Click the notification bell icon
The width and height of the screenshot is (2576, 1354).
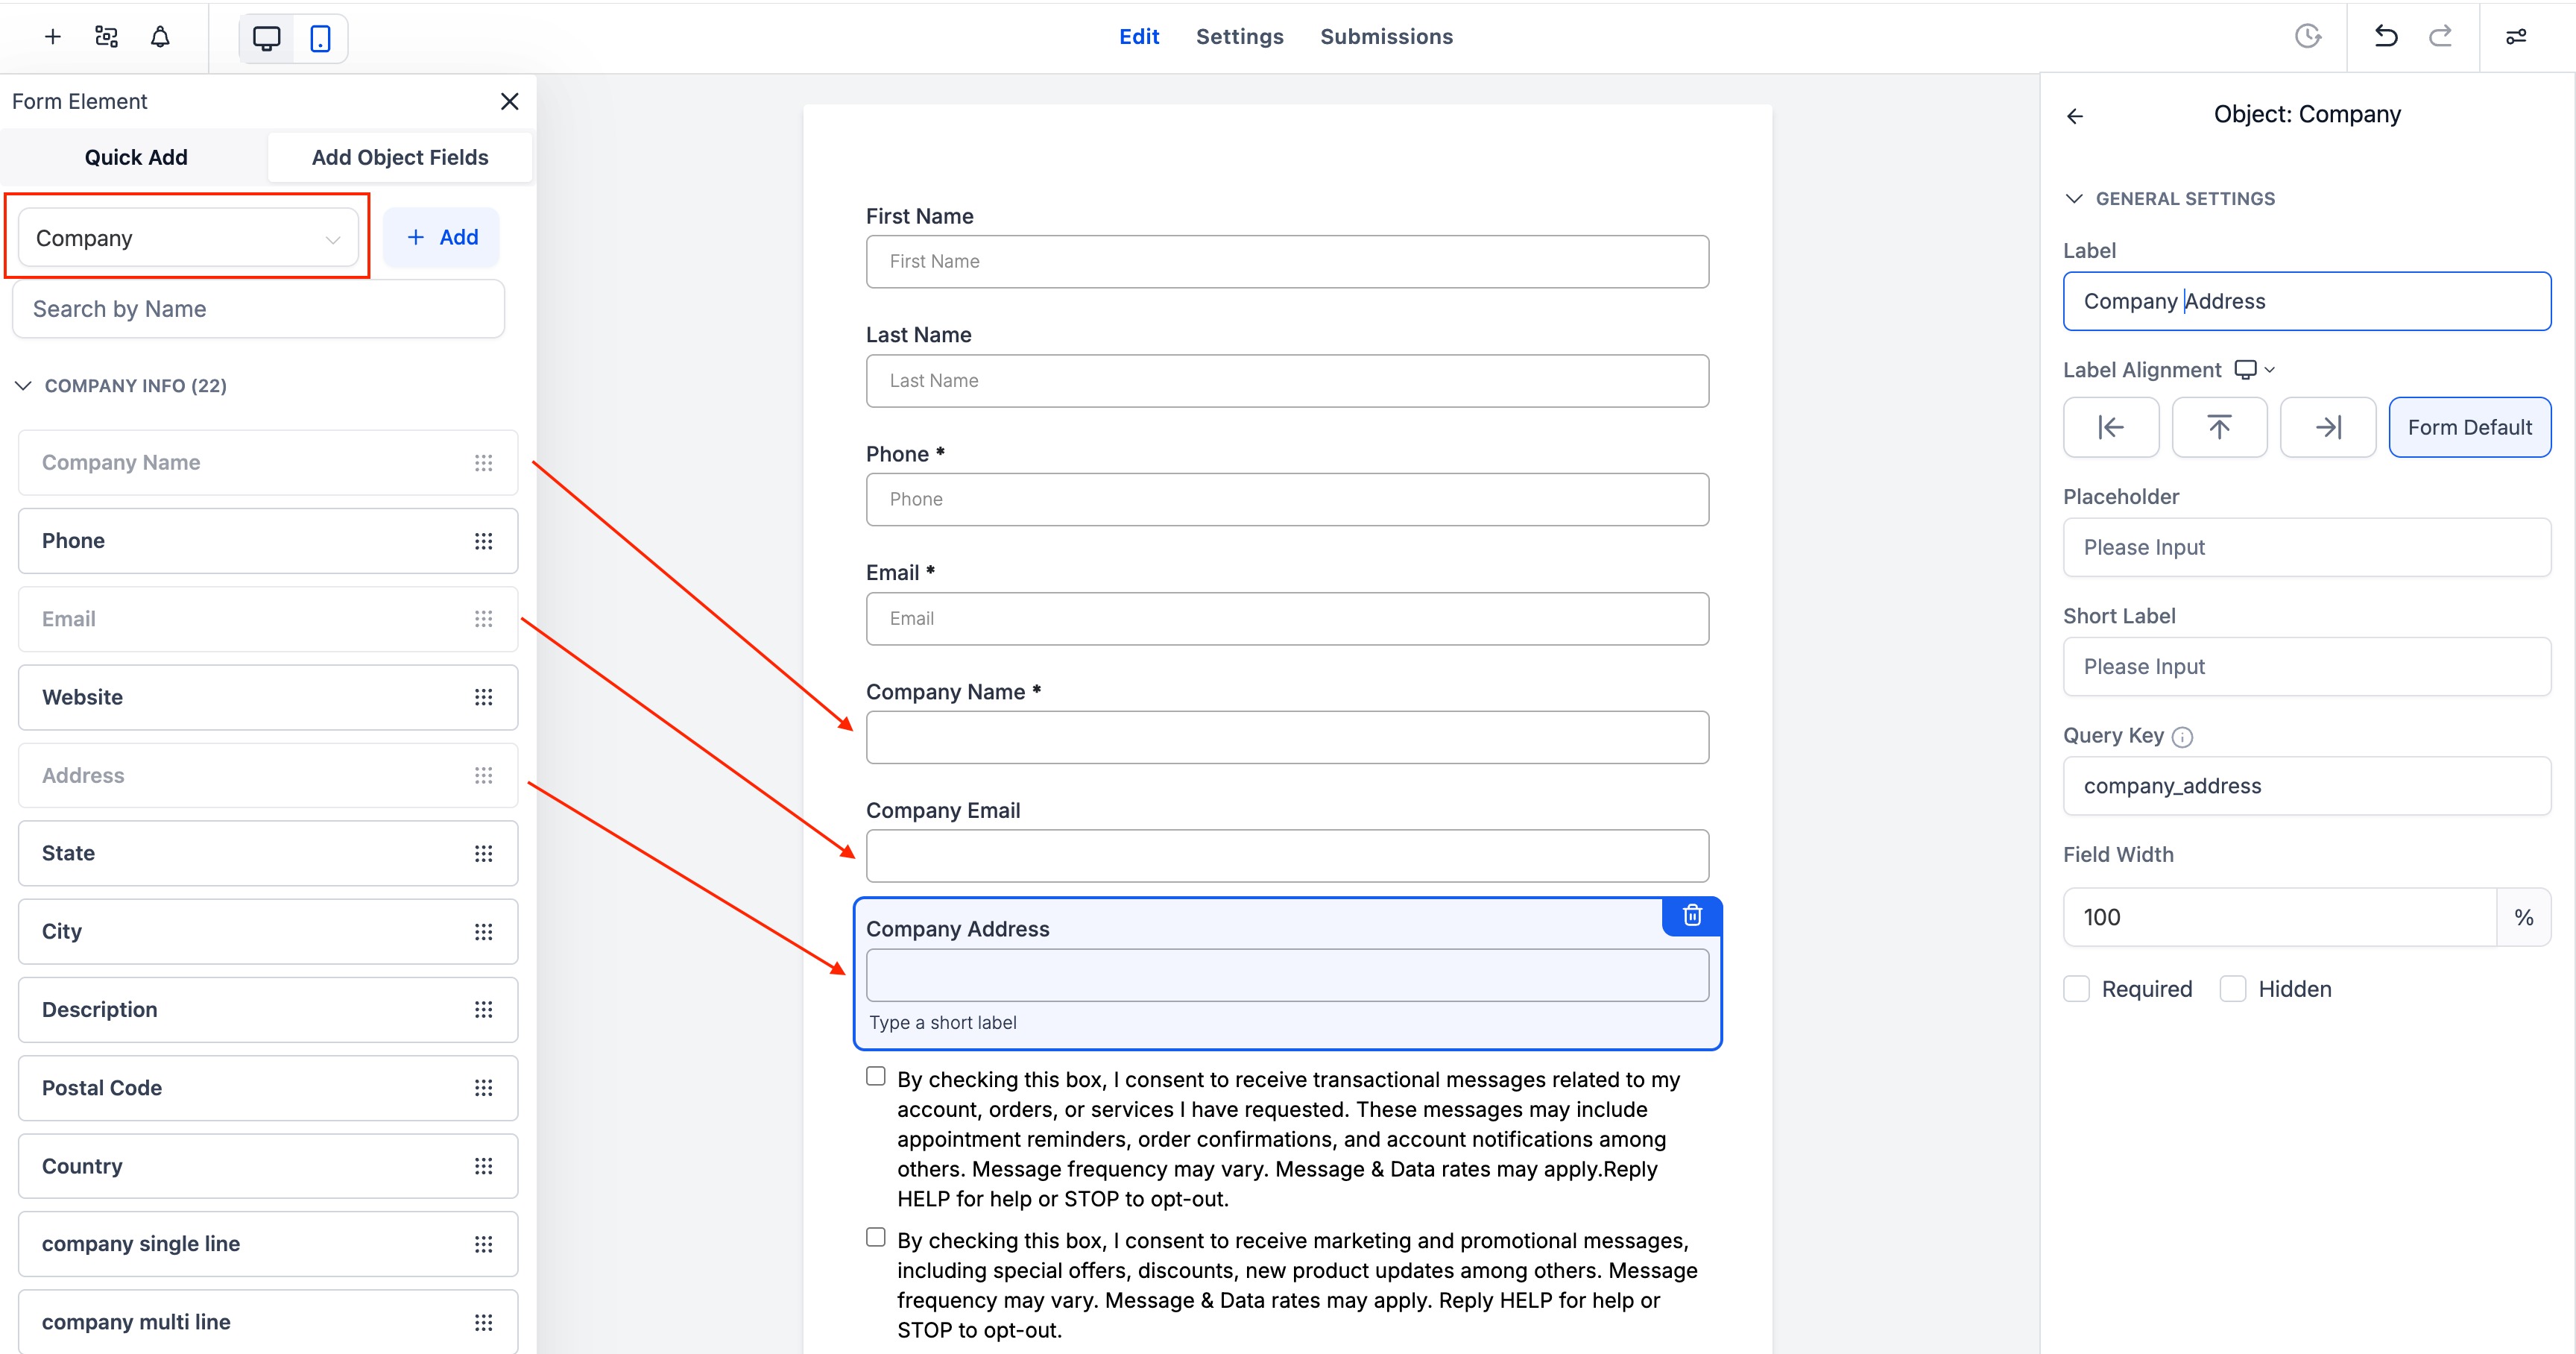tap(160, 37)
